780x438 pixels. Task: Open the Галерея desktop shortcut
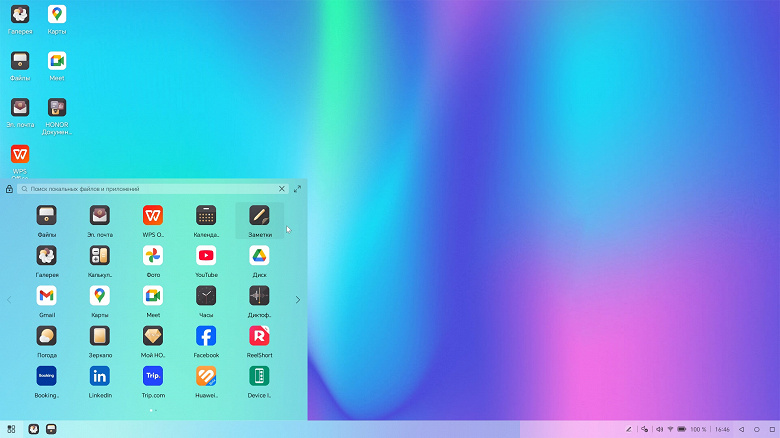pyautogui.click(x=20, y=14)
